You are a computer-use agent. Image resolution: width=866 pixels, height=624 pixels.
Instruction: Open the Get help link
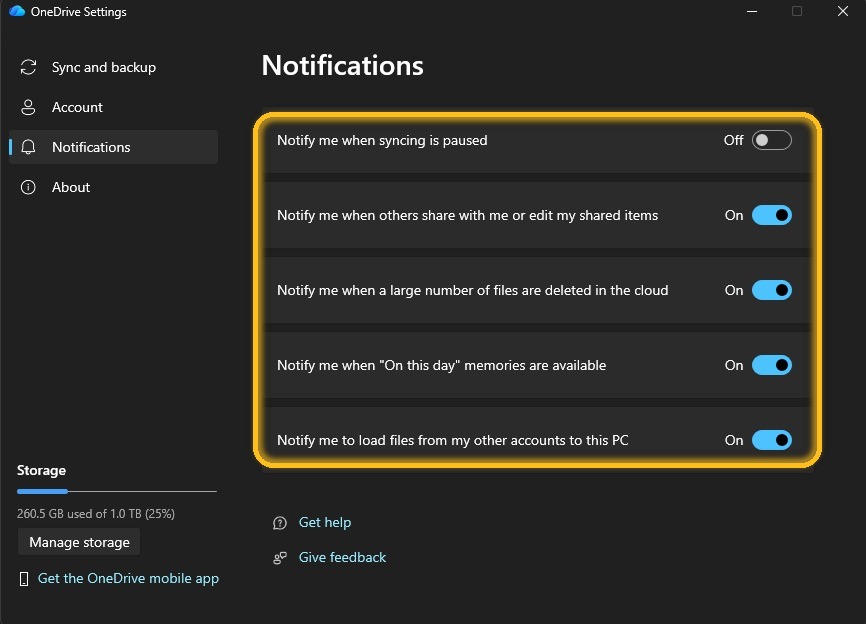point(325,522)
